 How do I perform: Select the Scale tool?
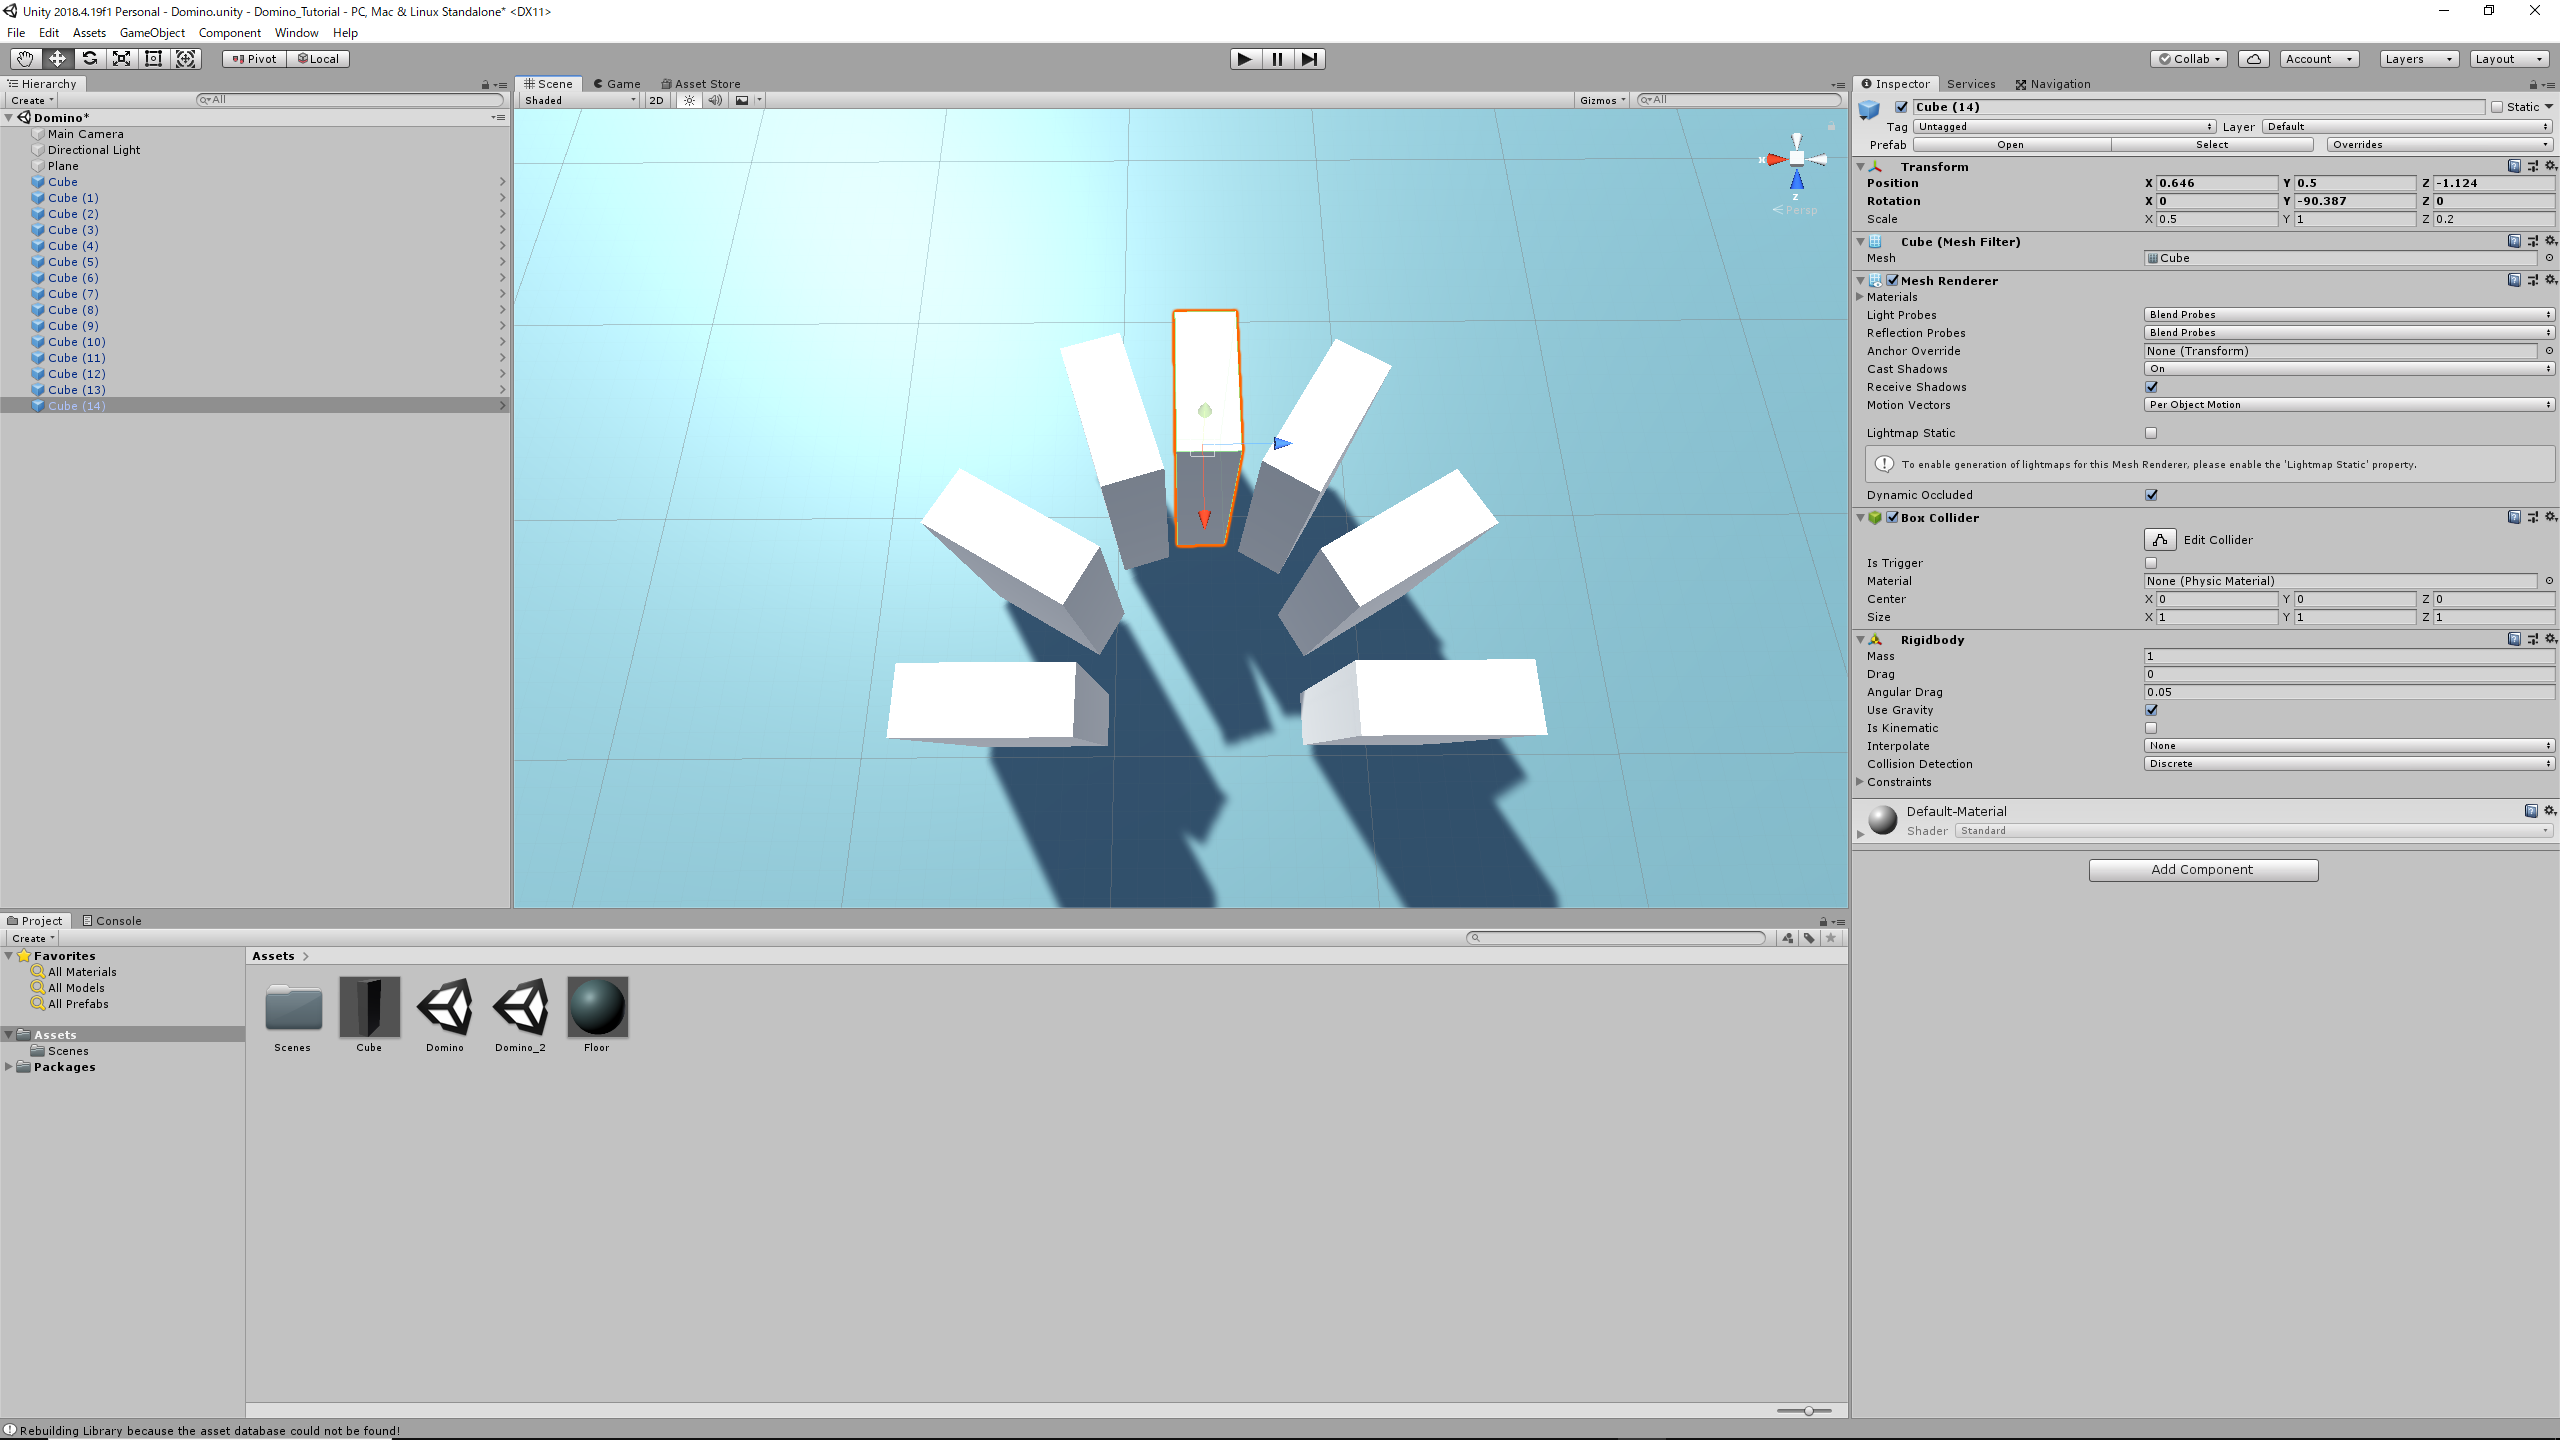click(122, 59)
